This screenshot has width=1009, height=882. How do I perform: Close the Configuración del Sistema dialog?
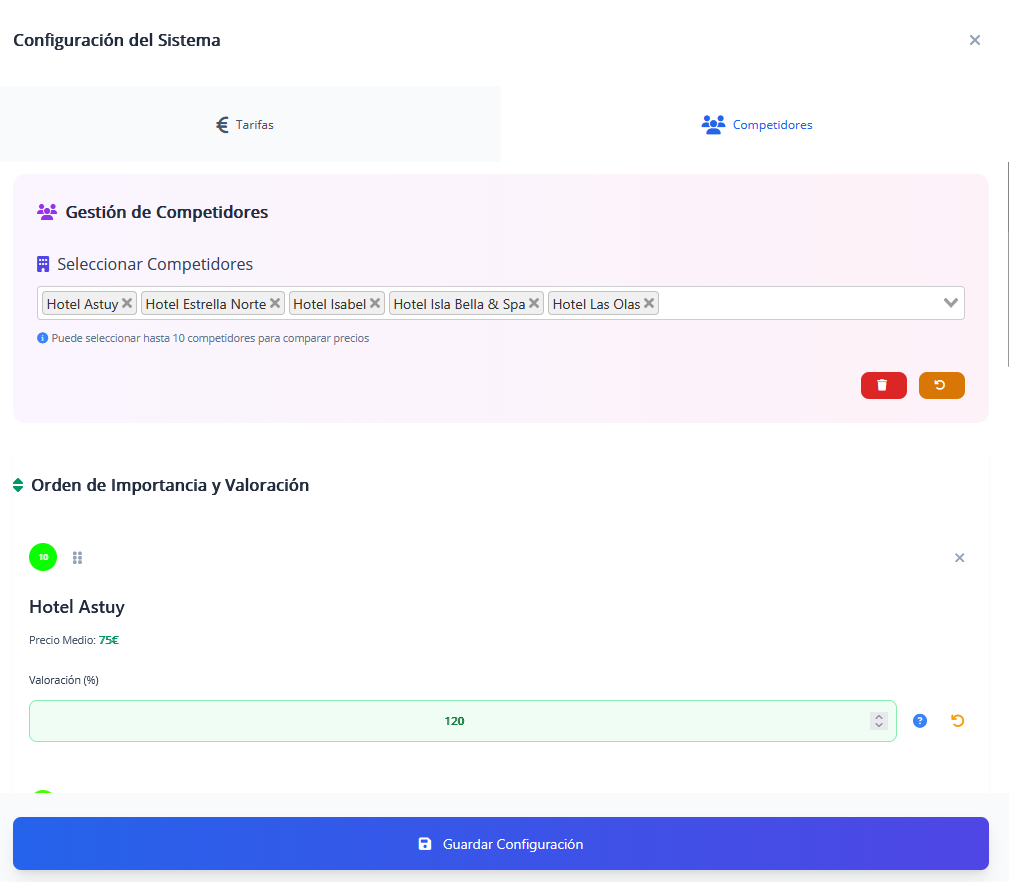pyautogui.click(x=975, y=40)
